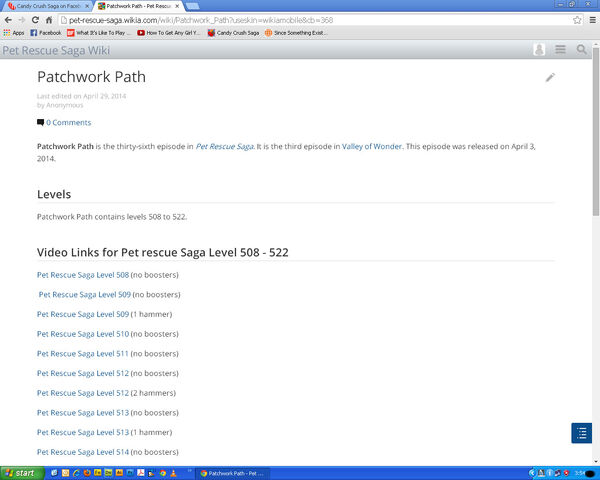Click the page vertical scrollbar thumb

596,131
